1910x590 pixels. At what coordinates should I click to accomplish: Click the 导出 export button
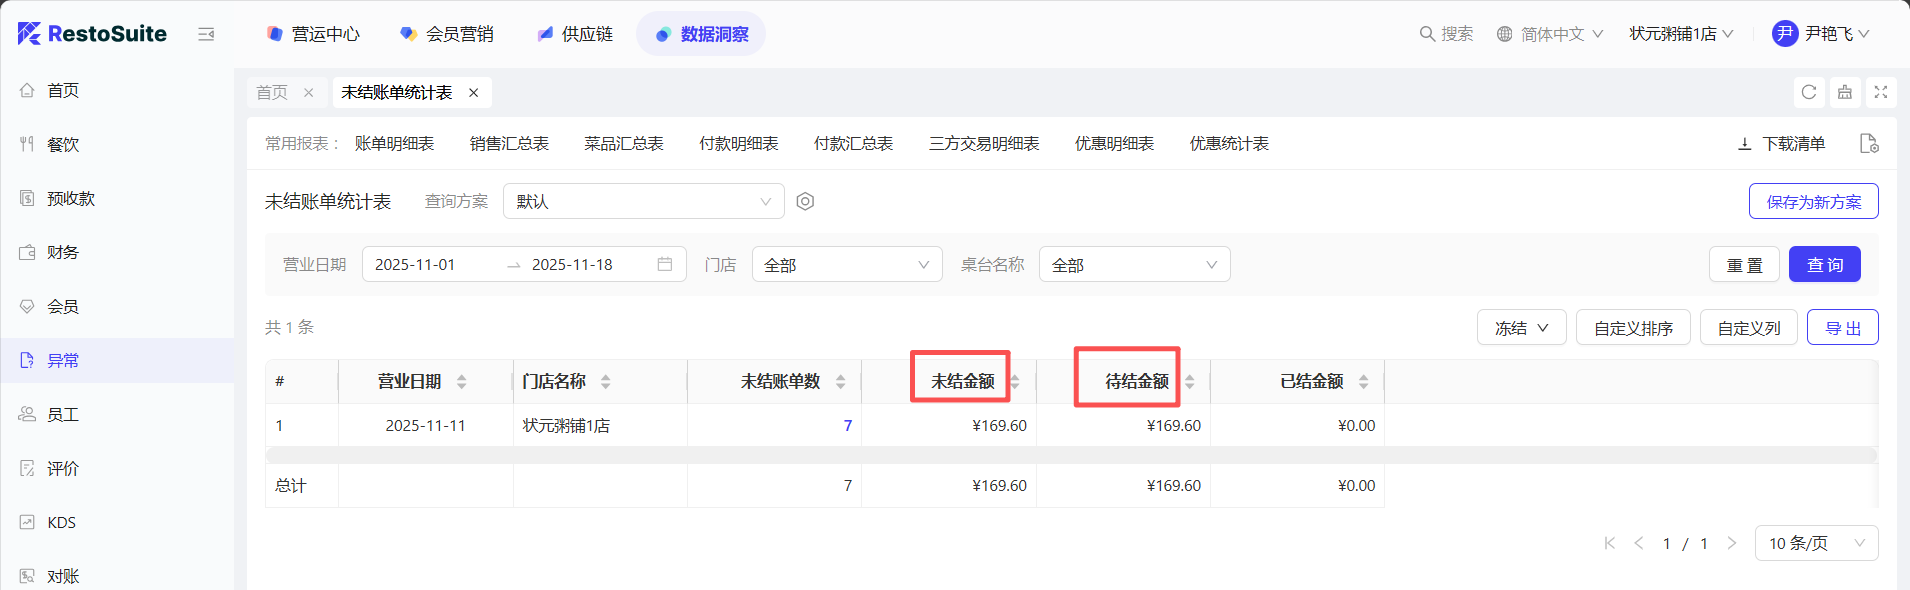(1842, 328)
